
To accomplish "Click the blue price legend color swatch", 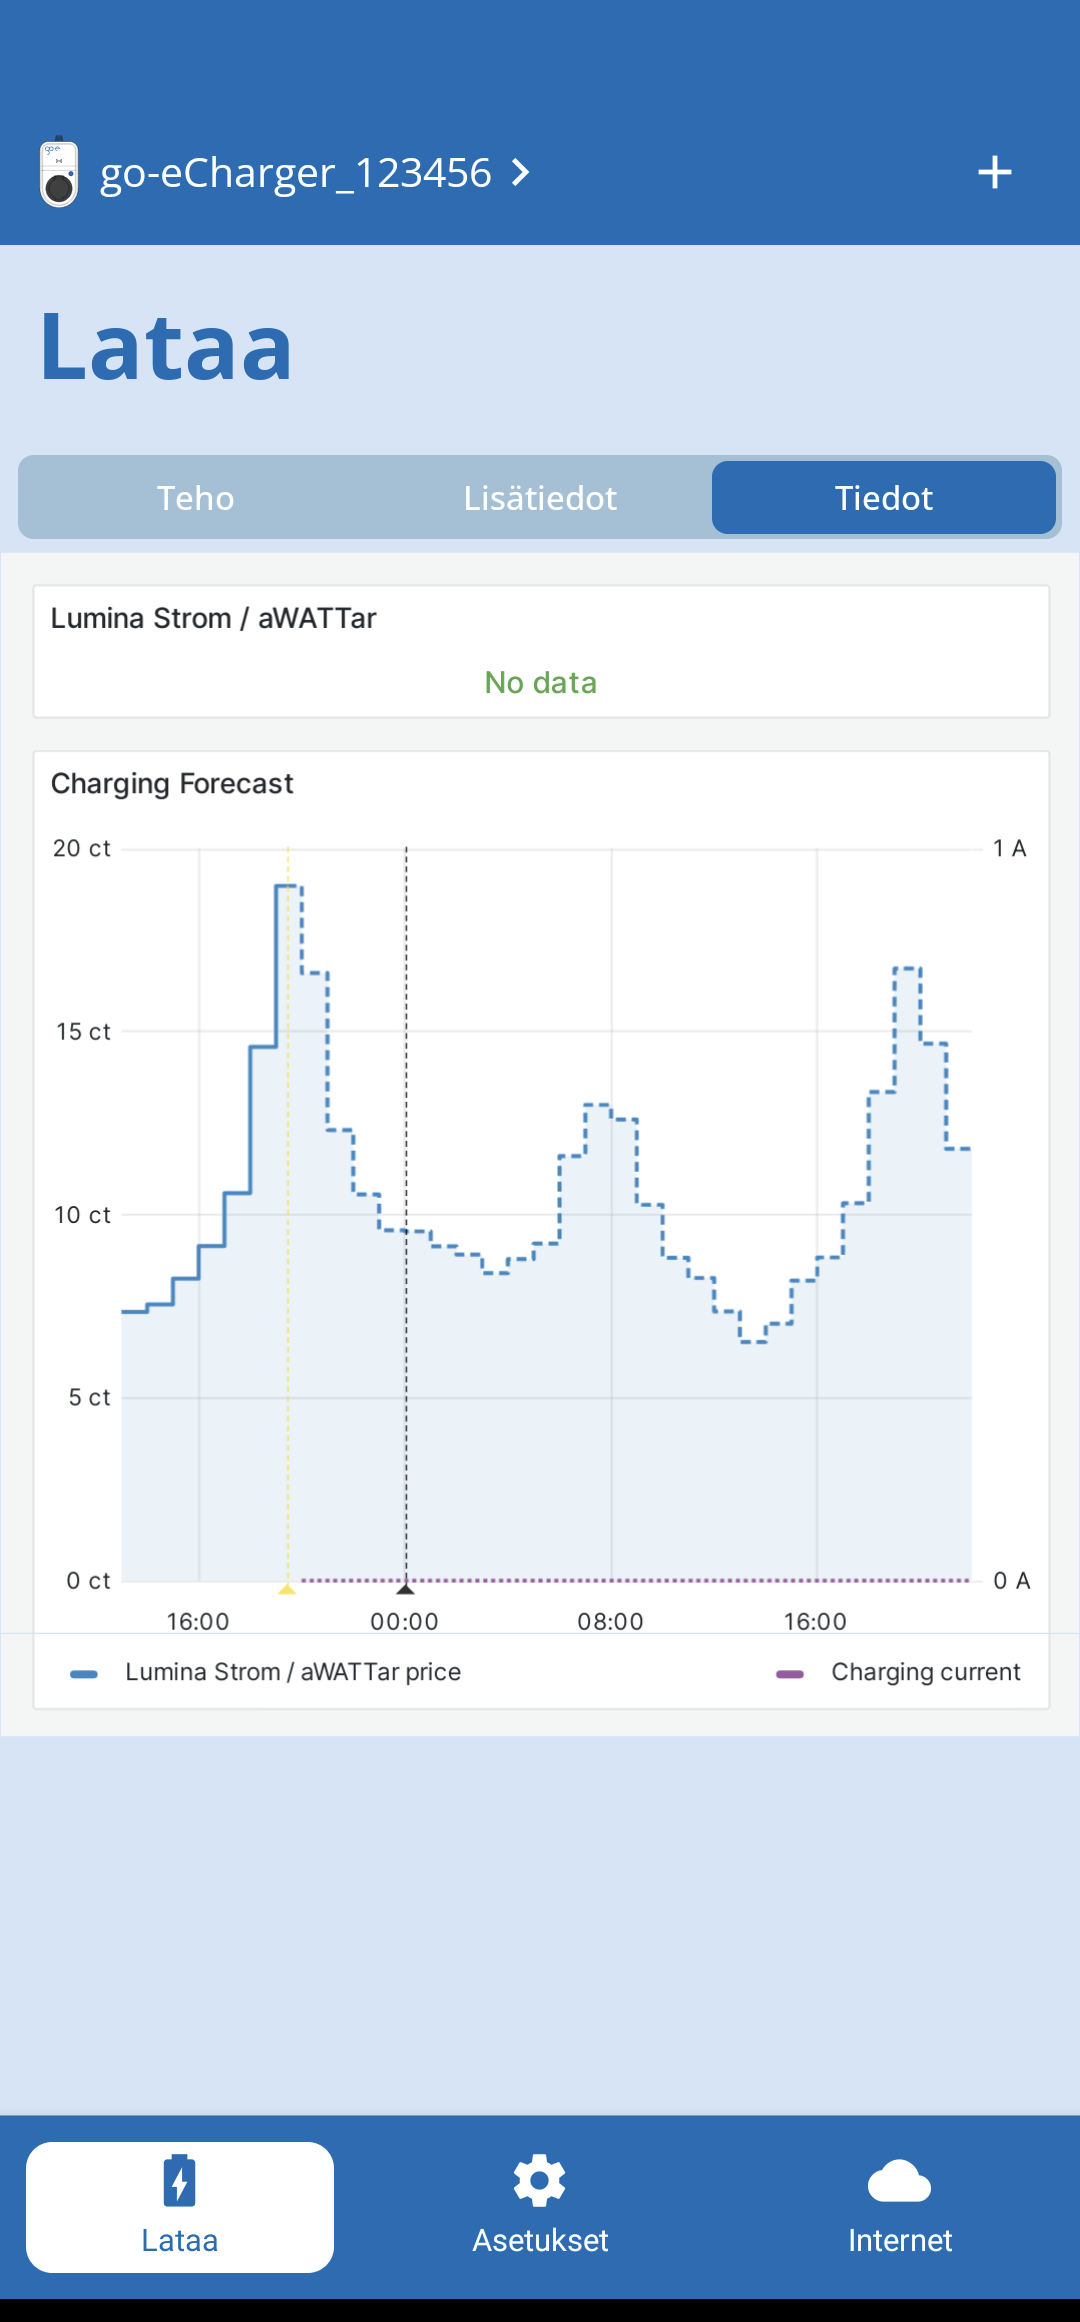I will pos(84,1674).
